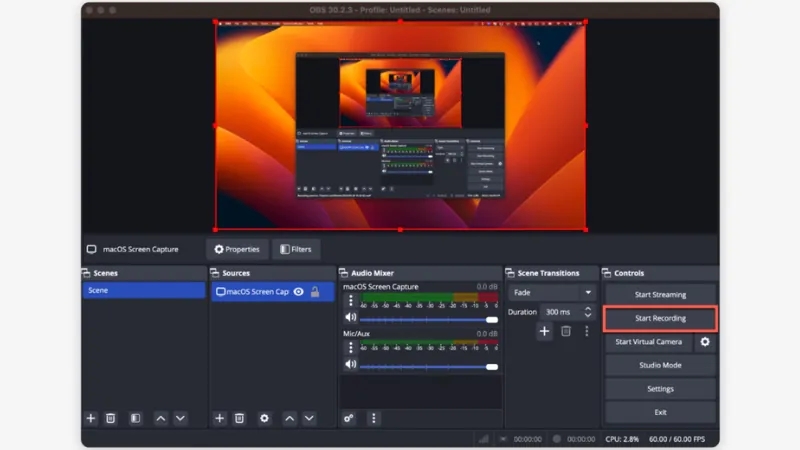
Task: Click the CPU: 2.8% status text
Action: pos(622,439)
